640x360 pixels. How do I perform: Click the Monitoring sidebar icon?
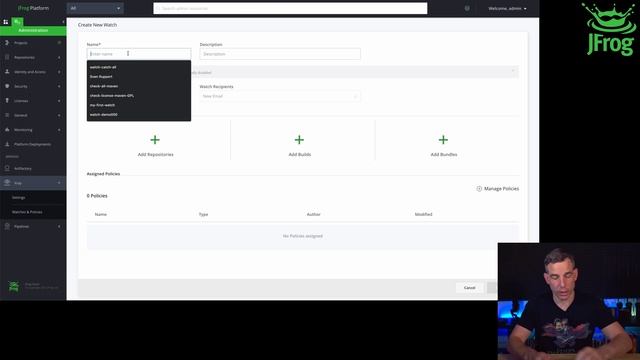click(x=7, y=130)
